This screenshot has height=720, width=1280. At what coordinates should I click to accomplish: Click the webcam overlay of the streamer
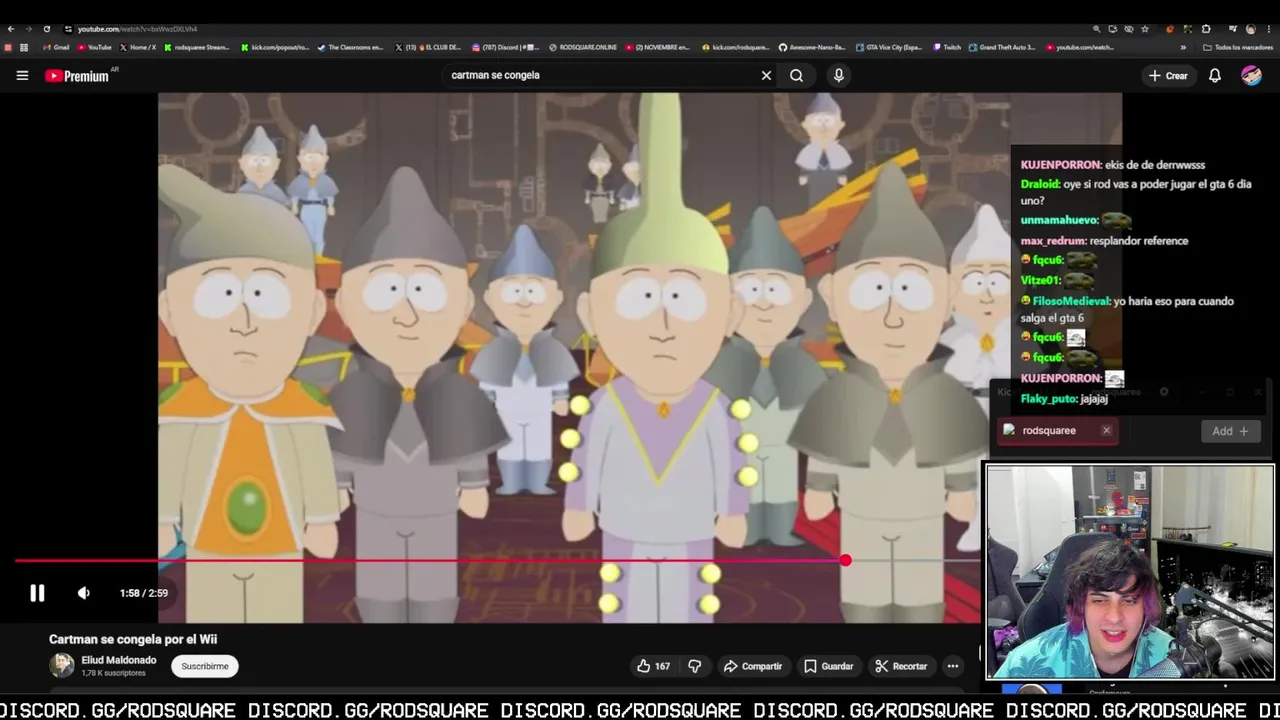[1130, 572]
